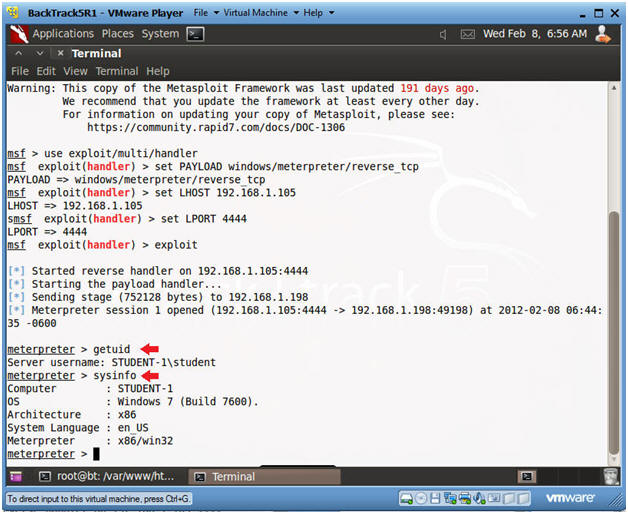
Task: Open the terminal View menu
Action: coord(75,71)
